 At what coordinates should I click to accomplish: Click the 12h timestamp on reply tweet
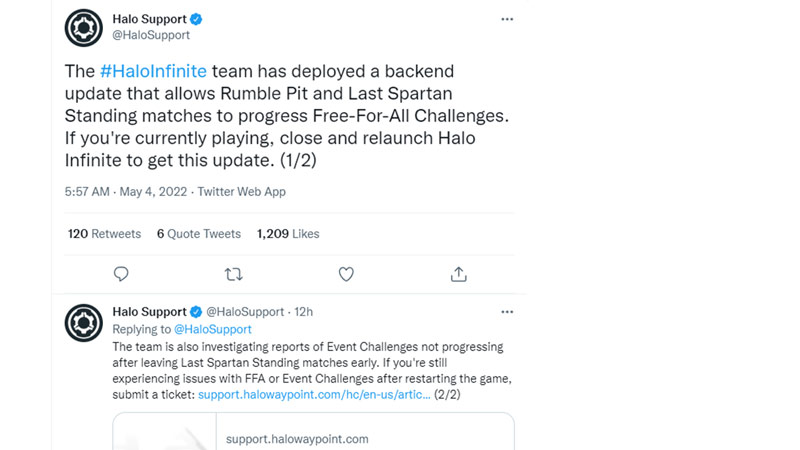[303, 312]
